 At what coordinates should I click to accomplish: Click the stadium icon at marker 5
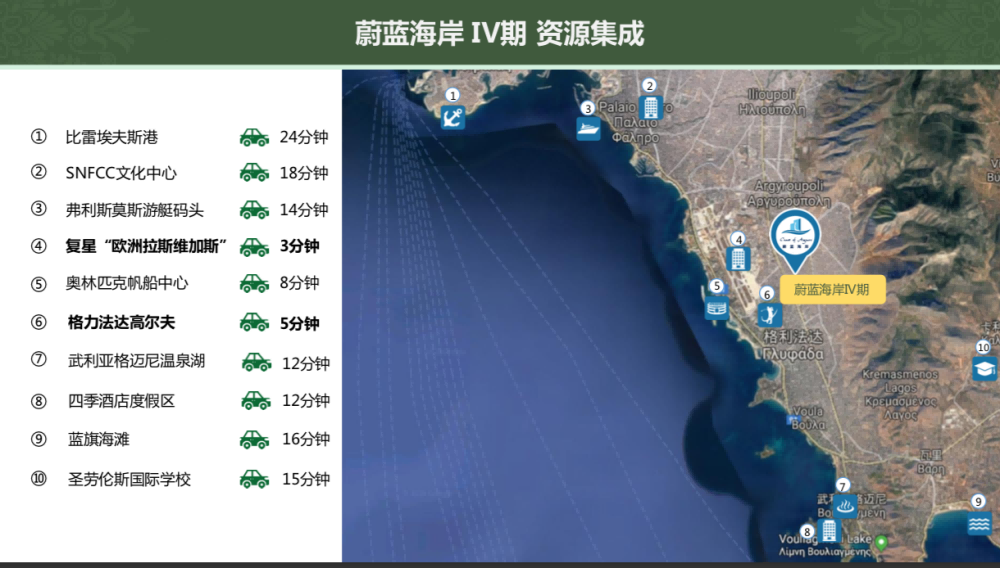point(717,308)
